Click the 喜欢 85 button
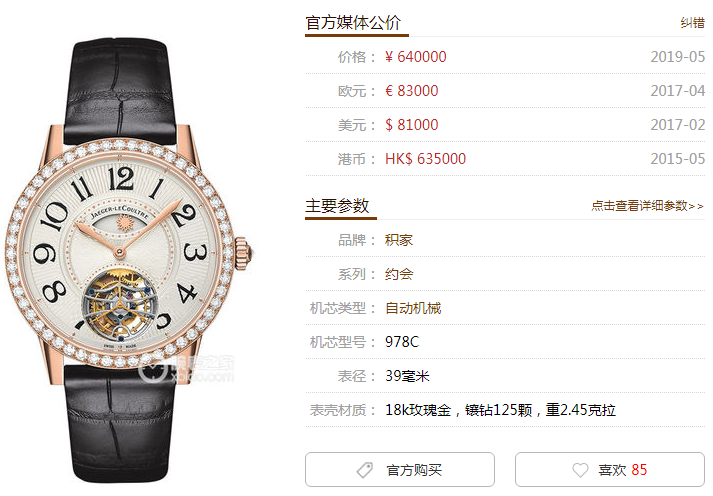The width and height of the screenshot is (713, 496). pyautogui.click(x=610, y=470)
